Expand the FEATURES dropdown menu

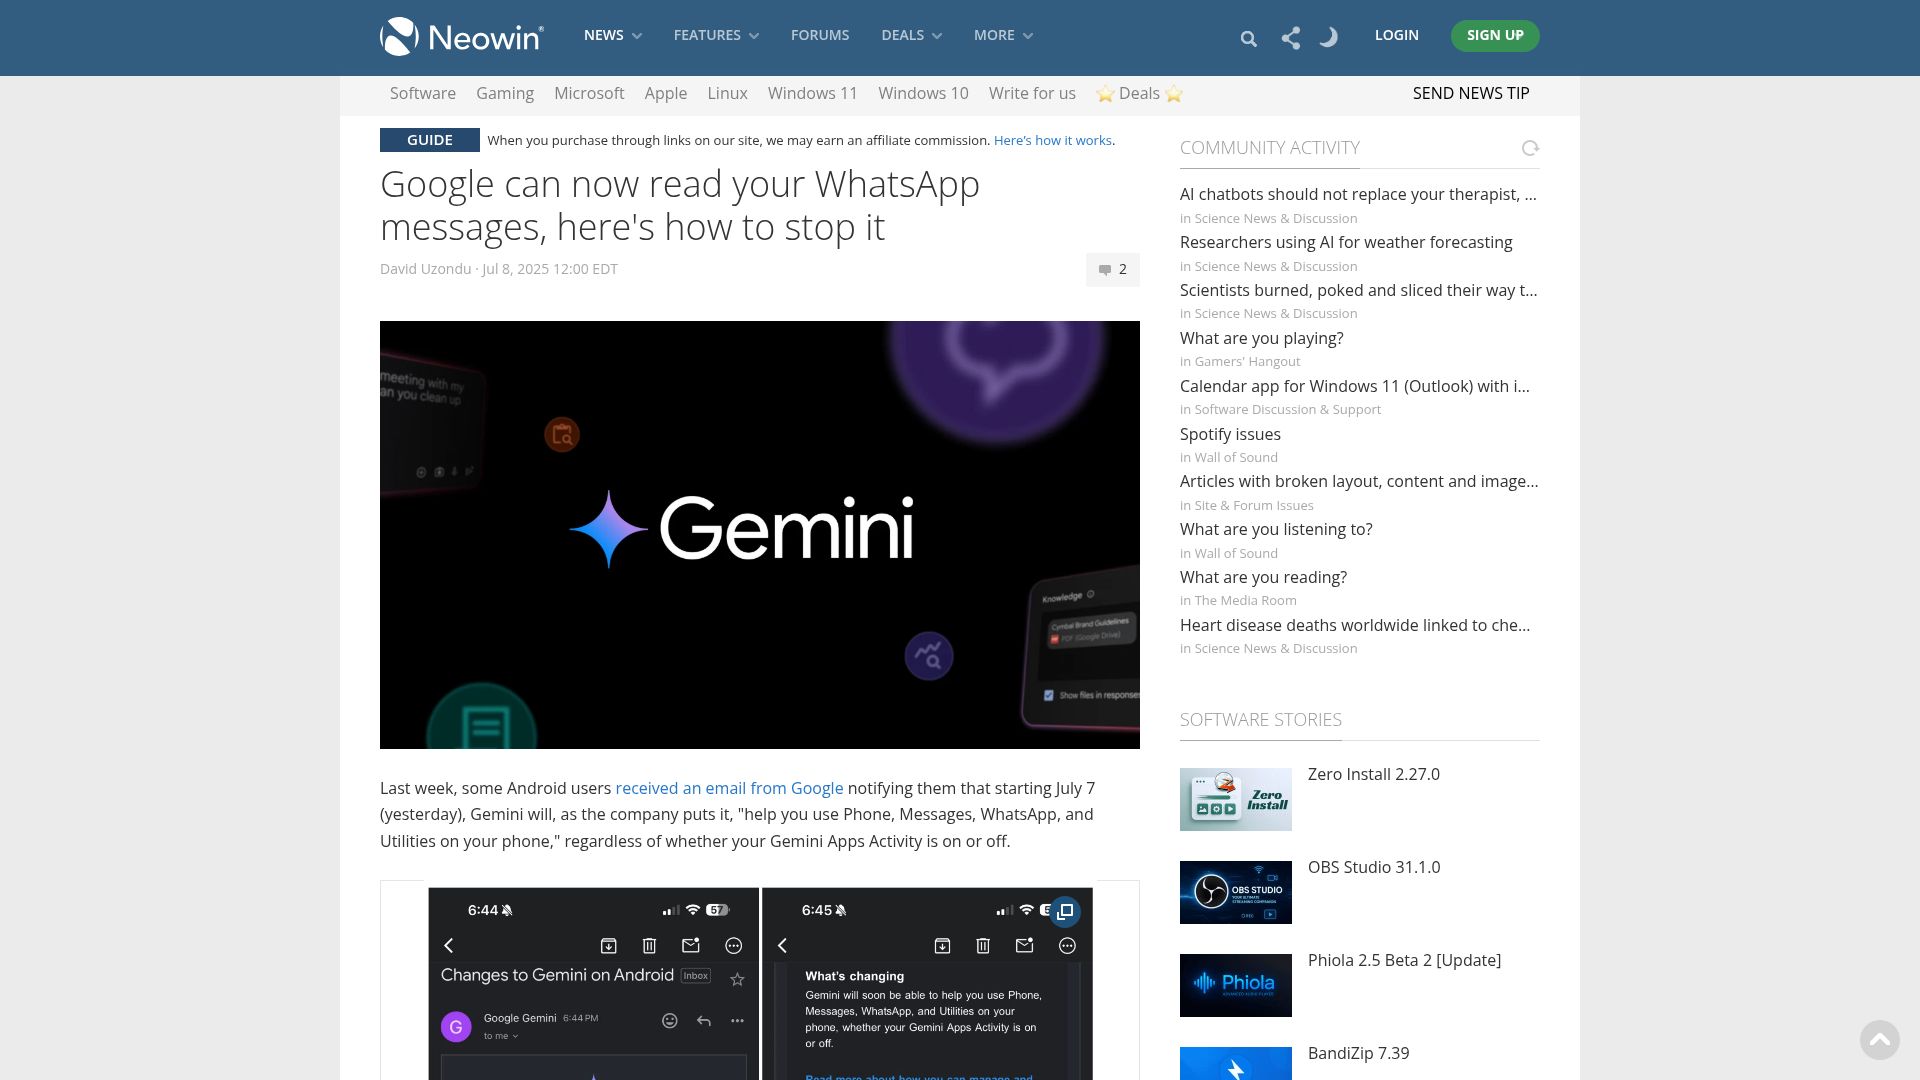716,35
